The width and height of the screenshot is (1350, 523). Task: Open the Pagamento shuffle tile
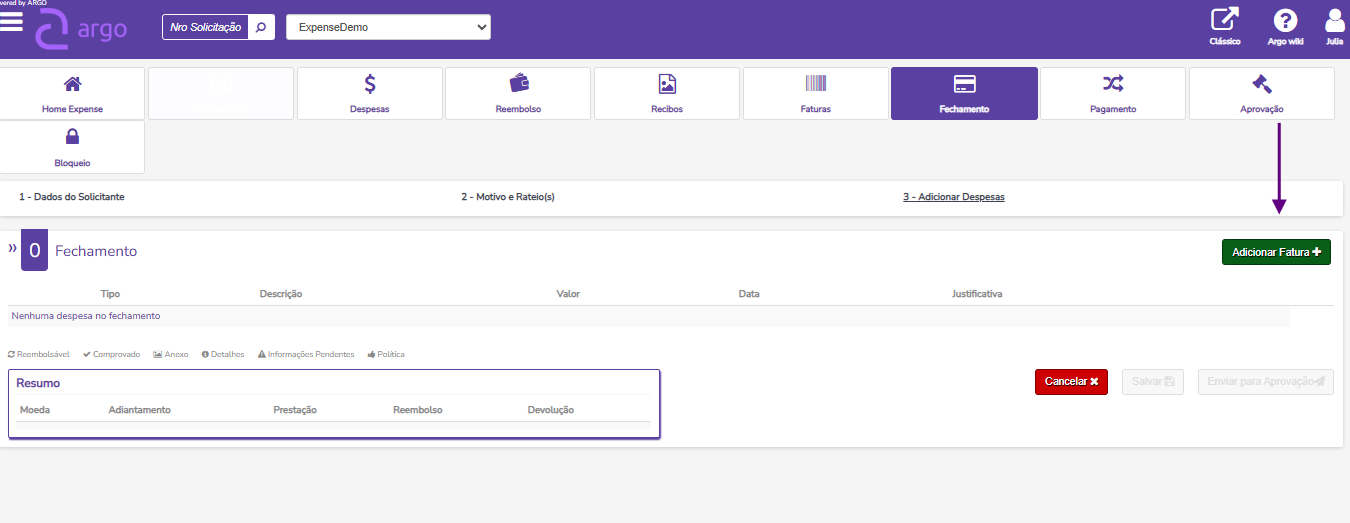click(x=1112, y=93)
